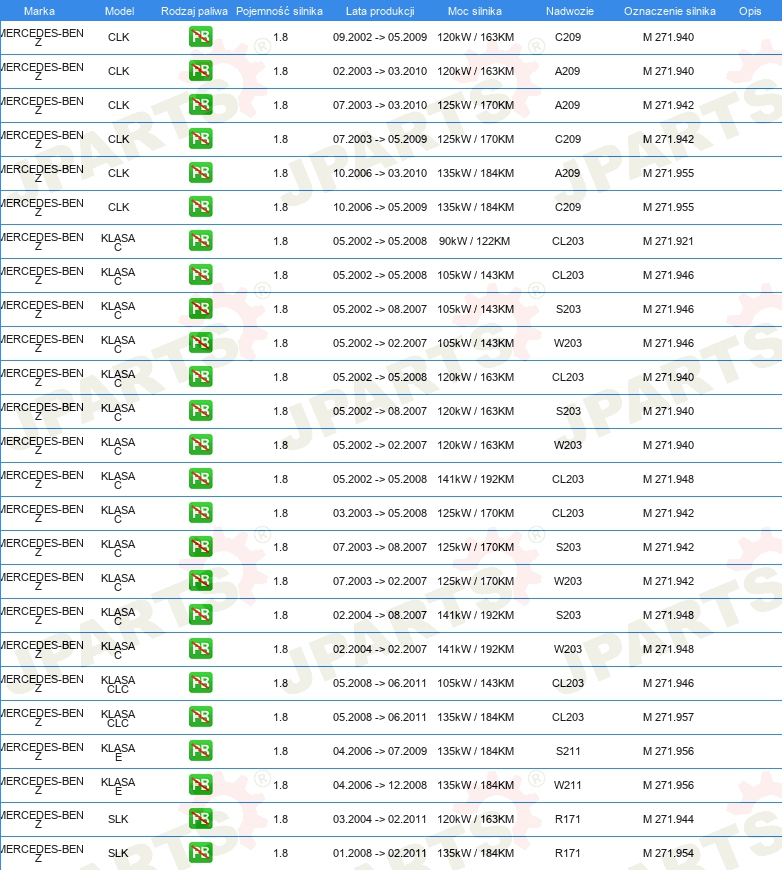Screen dimensions: 782x870
Task: Click fuel icon in CLK A209 M 271.955 row
Action: [200, 173]
